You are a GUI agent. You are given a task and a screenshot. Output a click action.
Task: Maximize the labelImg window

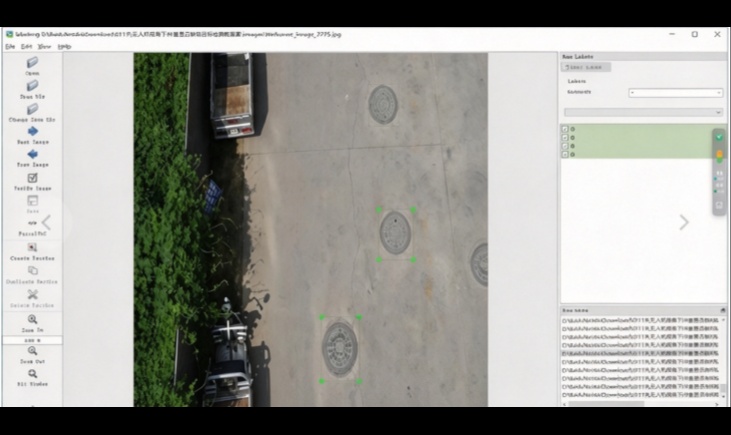coord(695,34)
